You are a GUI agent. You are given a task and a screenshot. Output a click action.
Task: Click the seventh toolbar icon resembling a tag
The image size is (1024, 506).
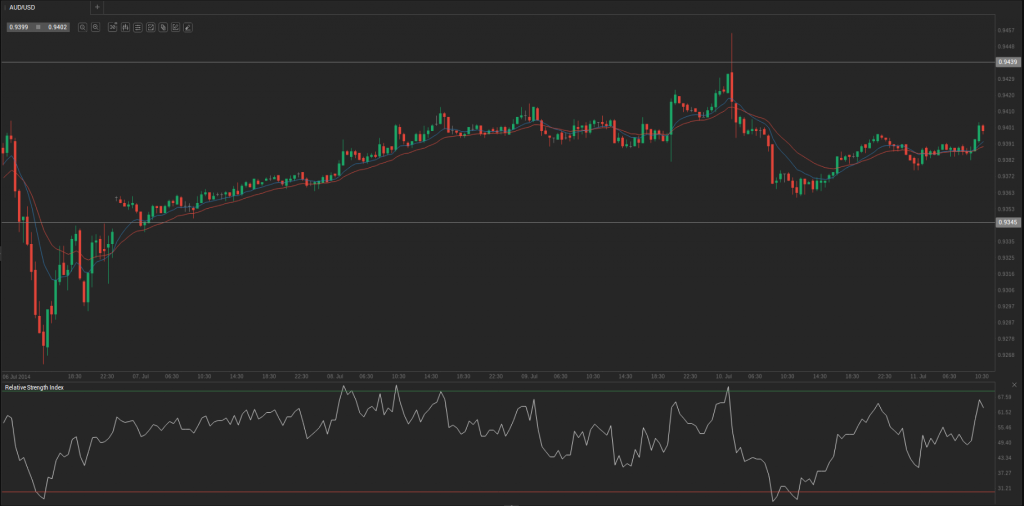click(x=162, y=27)
